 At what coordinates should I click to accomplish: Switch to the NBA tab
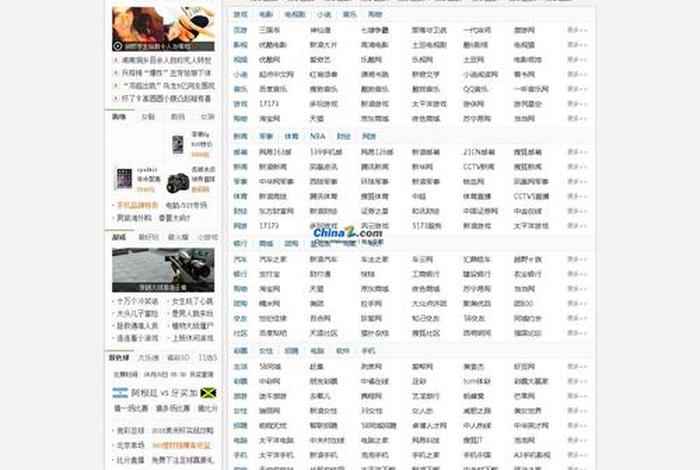(x=317, y=136)
